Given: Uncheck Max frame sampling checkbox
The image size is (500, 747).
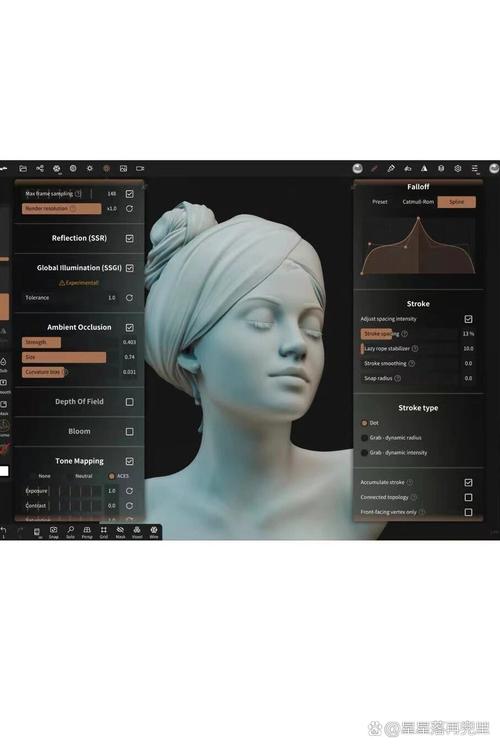Looking at the screenshot, I should pos(130,194).
